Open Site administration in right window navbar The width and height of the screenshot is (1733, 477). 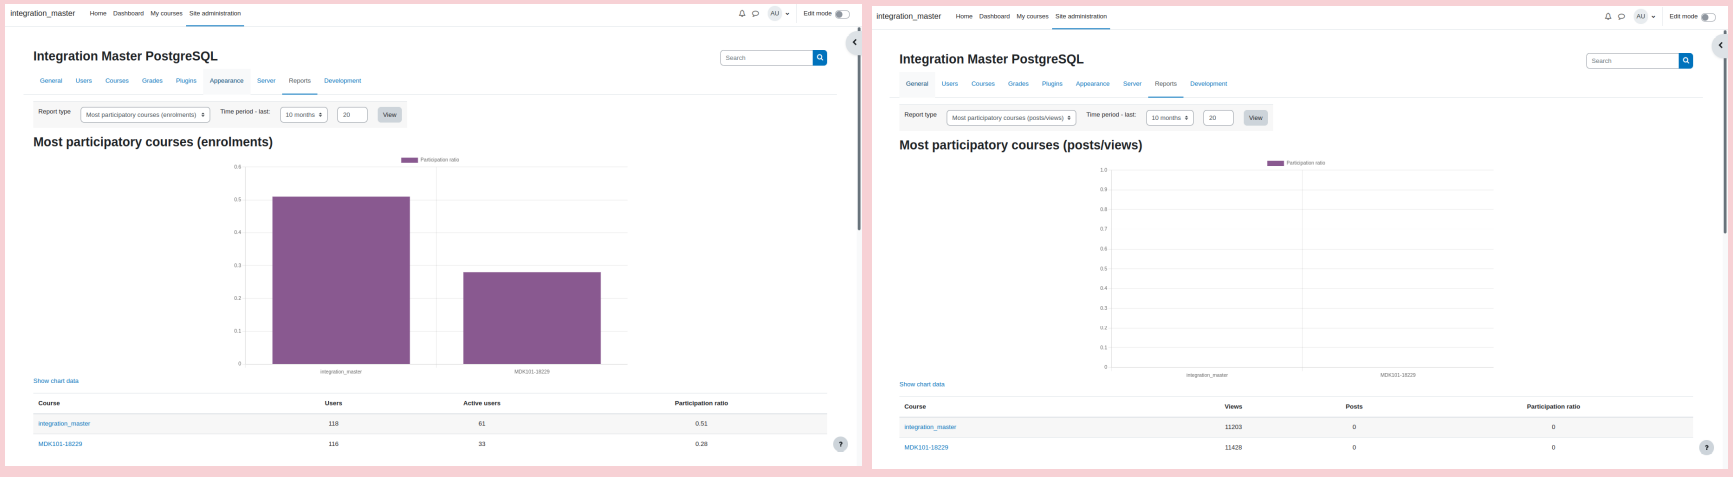coord(1081,17)
